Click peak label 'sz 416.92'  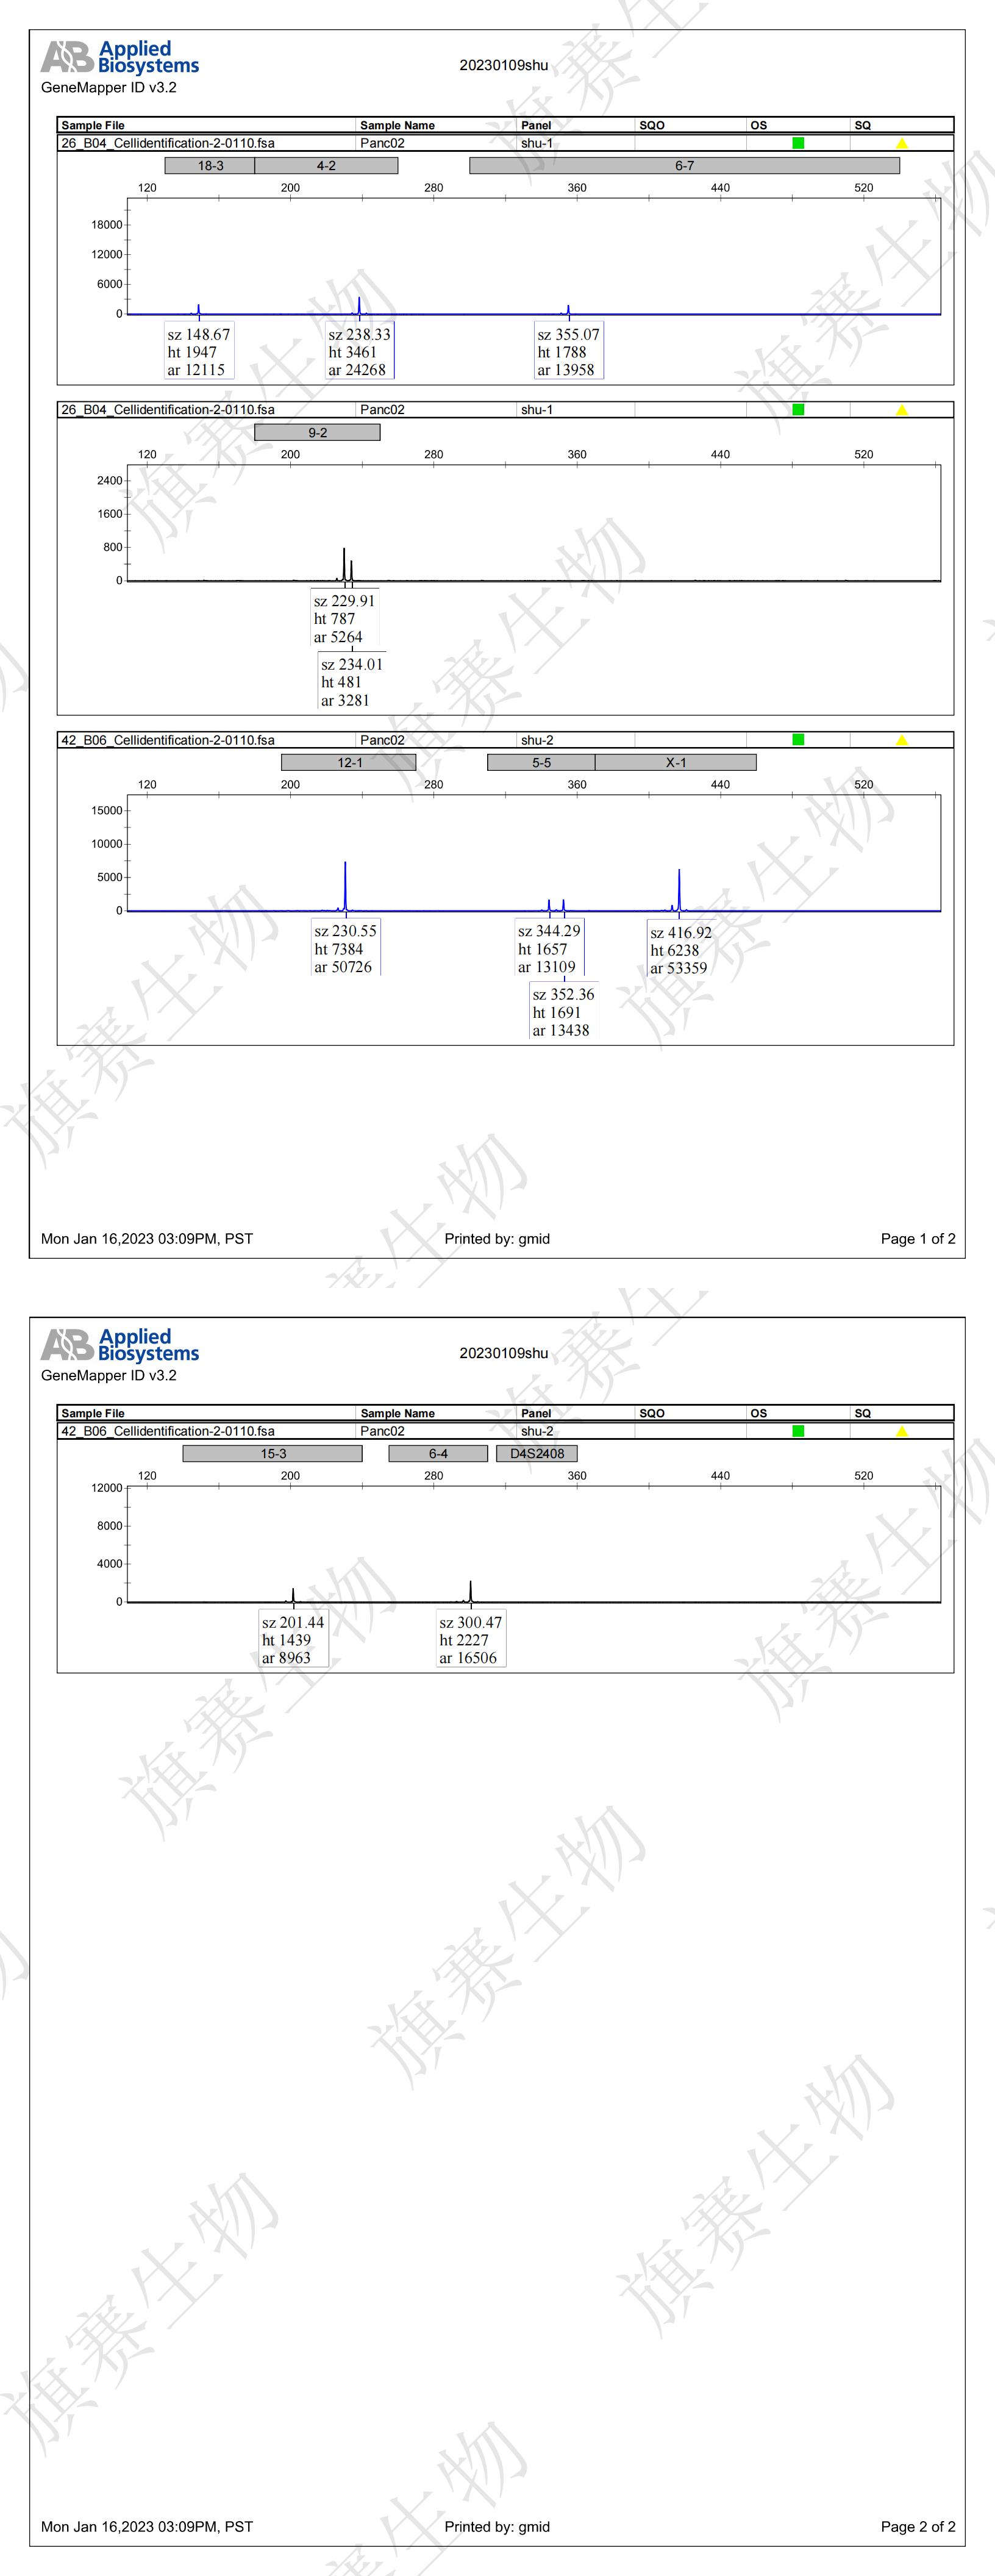(681, 932)
